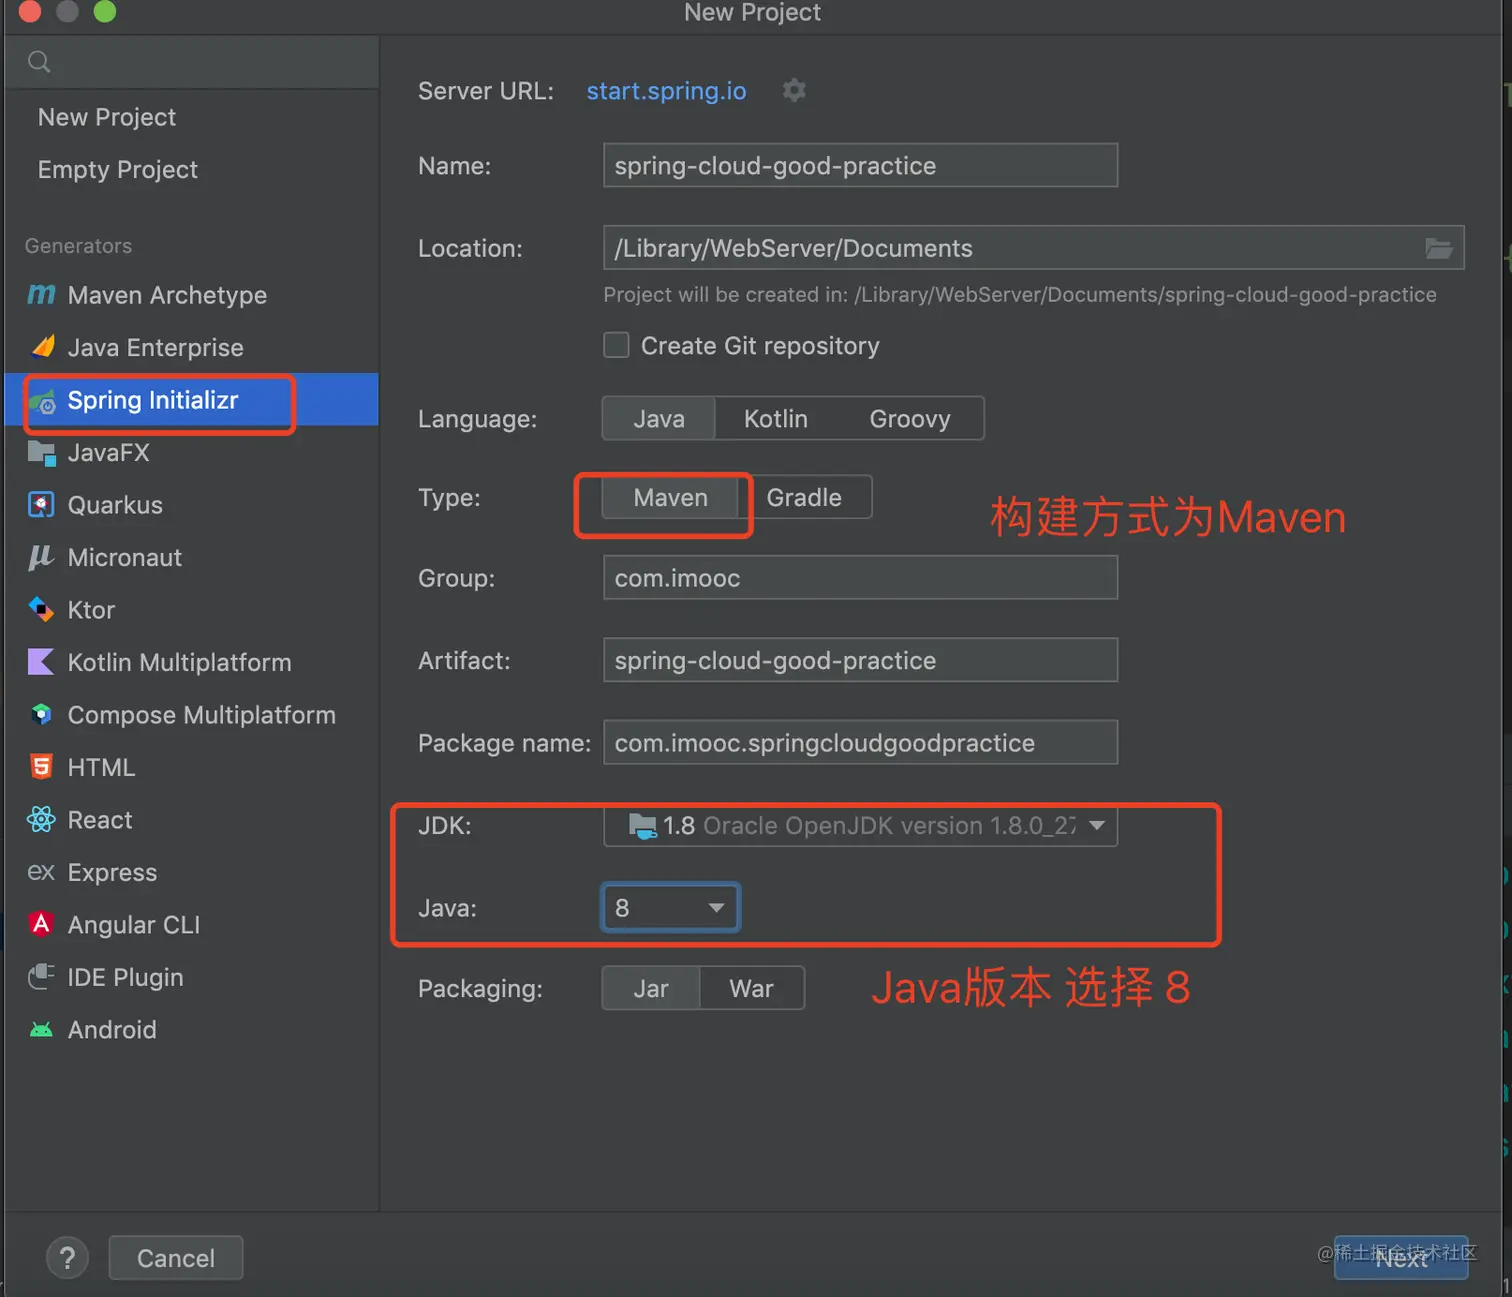Select Maven Archetype generator

click(x=192, y=295)
